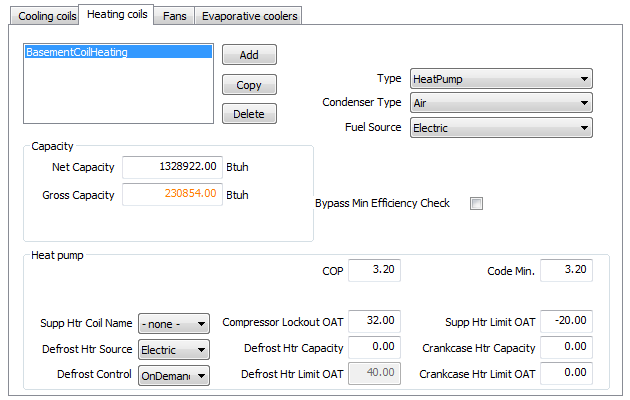This screenshot has width=630, height=400.
Task: Open the Fuel Source dropdown
Action: pyautogui.click(x=501, y=128)
